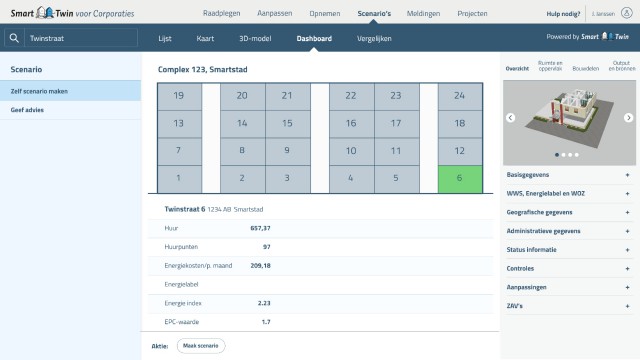Click the Huur value 657,37
The image size is (640, 360).
(260, 228)
